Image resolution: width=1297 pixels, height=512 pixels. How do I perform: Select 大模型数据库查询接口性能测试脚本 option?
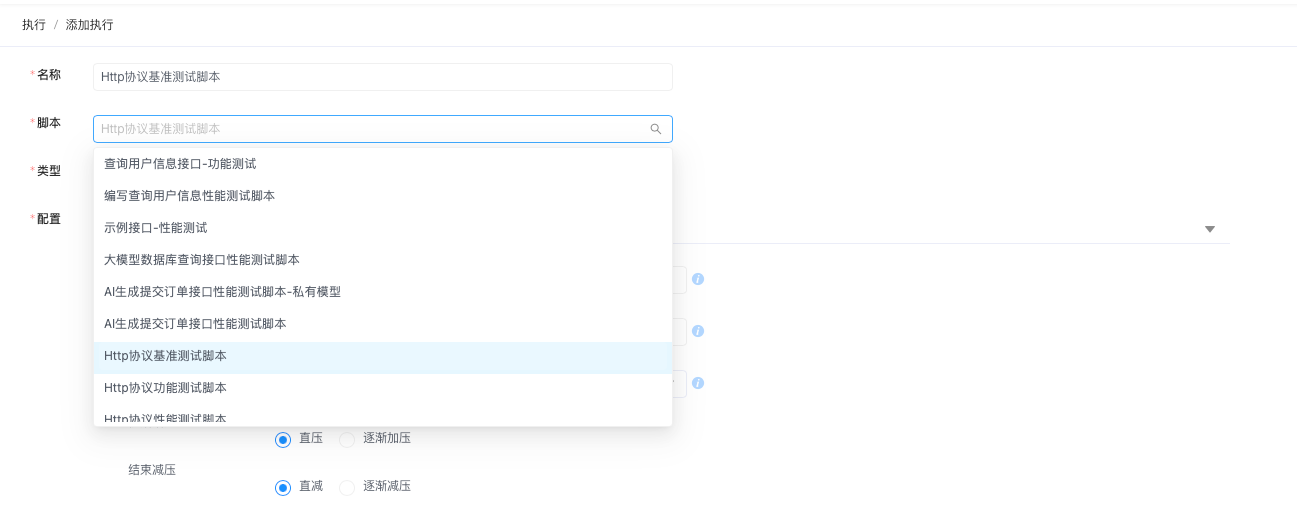pyautogui.click(x=383, y=260)
